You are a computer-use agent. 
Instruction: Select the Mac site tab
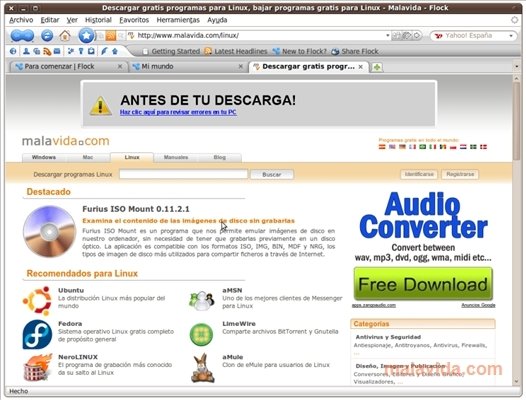[x=88, y=157]
